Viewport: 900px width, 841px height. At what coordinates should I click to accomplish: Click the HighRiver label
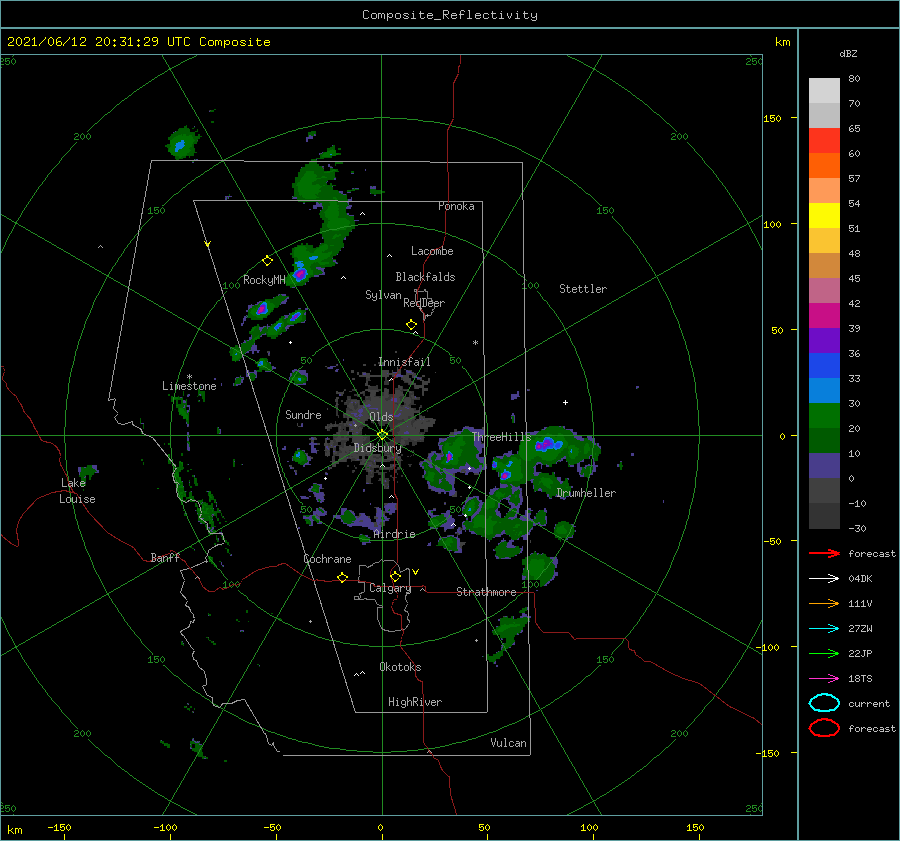[415, 703]
